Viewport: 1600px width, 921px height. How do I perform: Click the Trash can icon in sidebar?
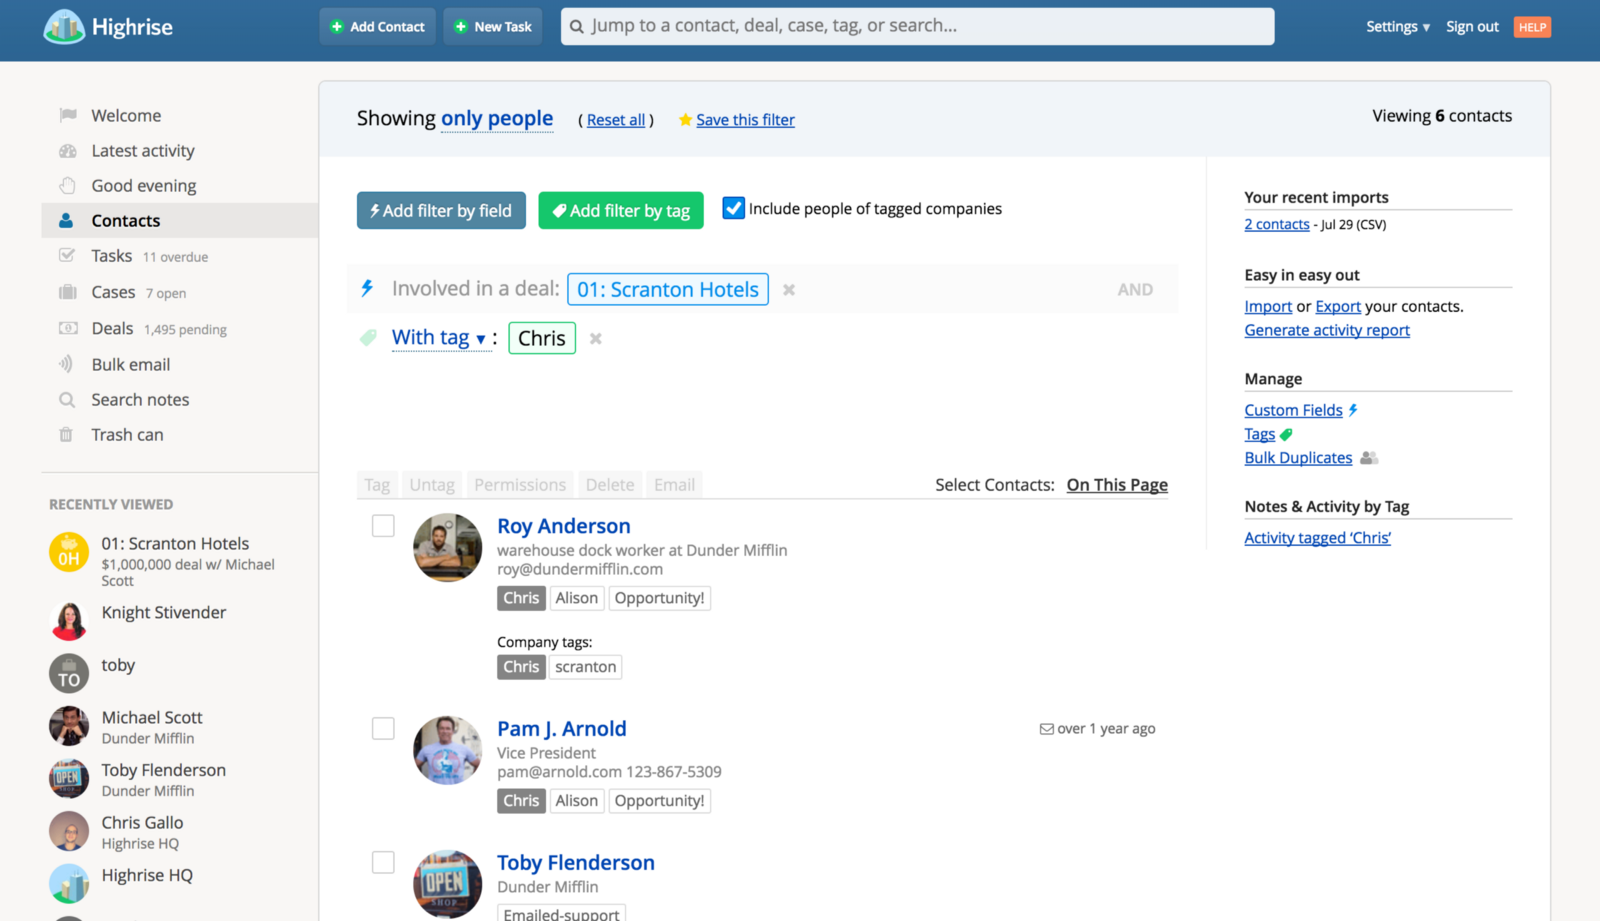(x=66, y=435)
